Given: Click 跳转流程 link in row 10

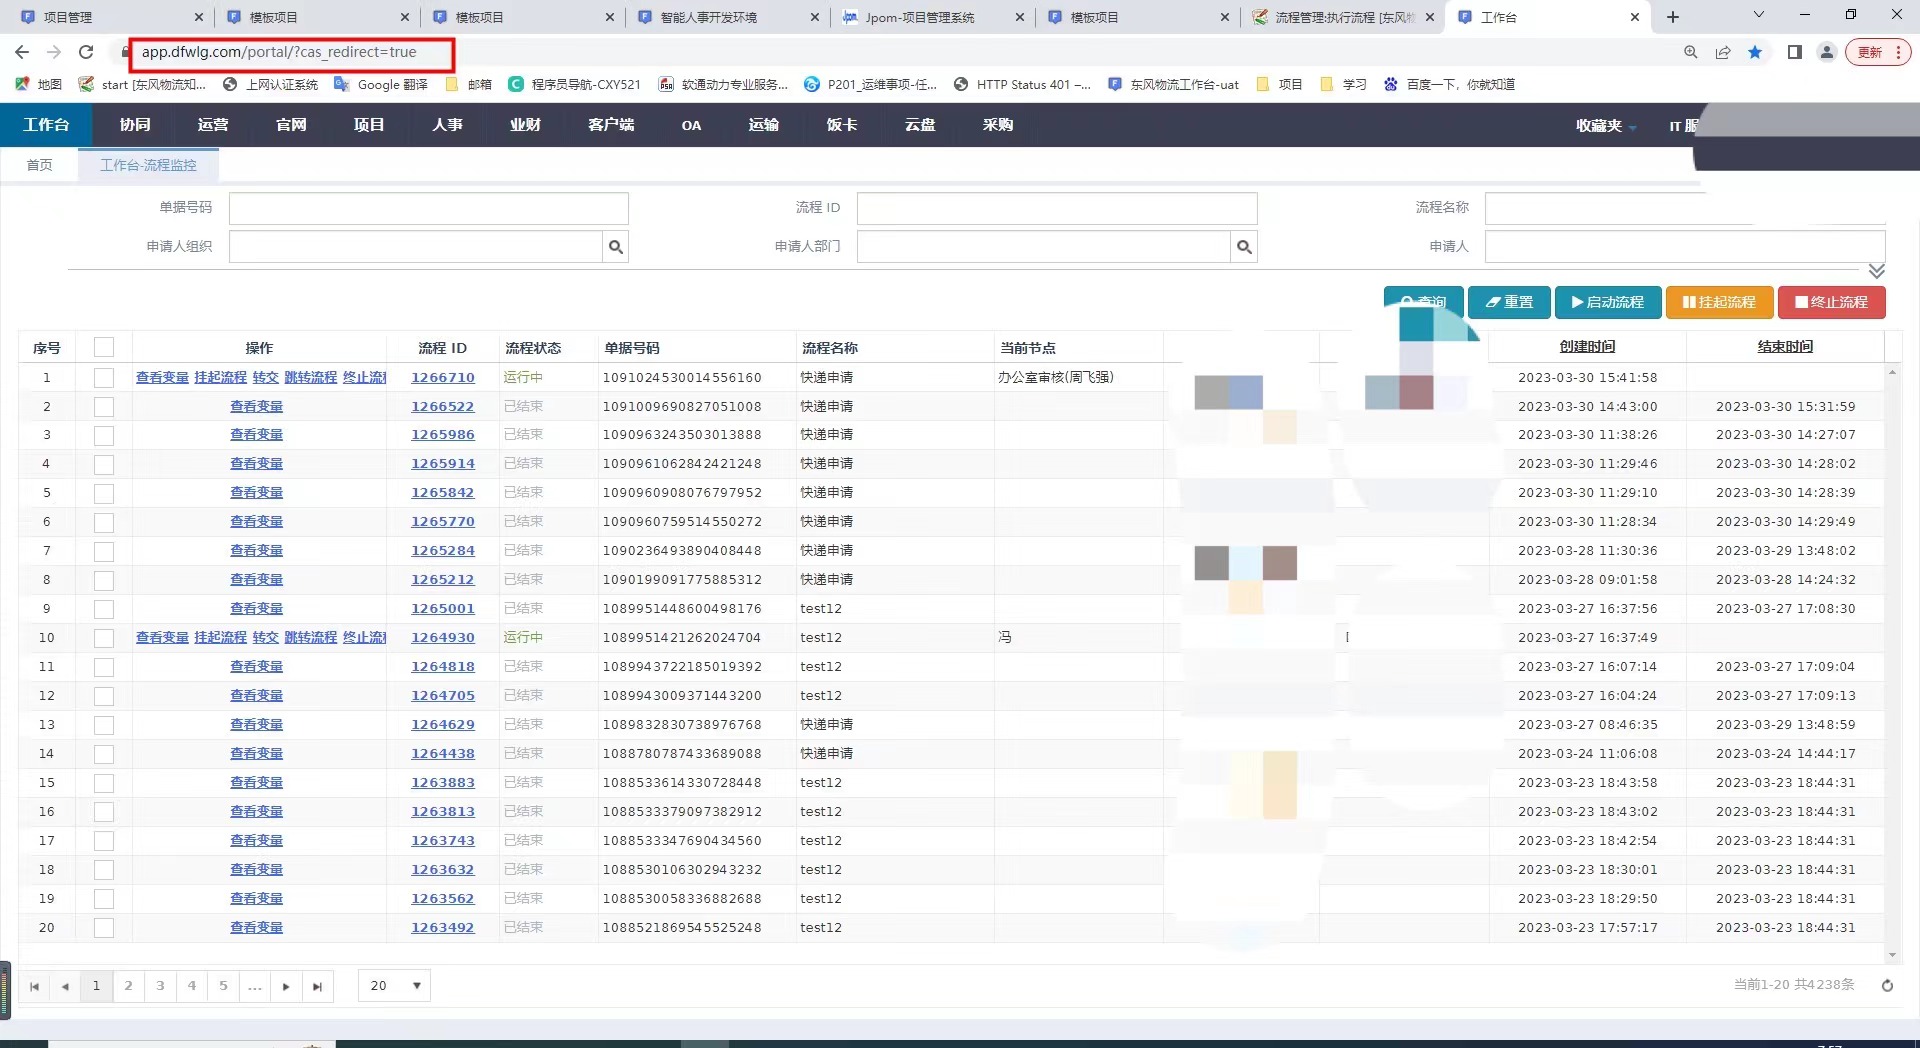Looking at the screenshot, I should [x=311, y=638].
